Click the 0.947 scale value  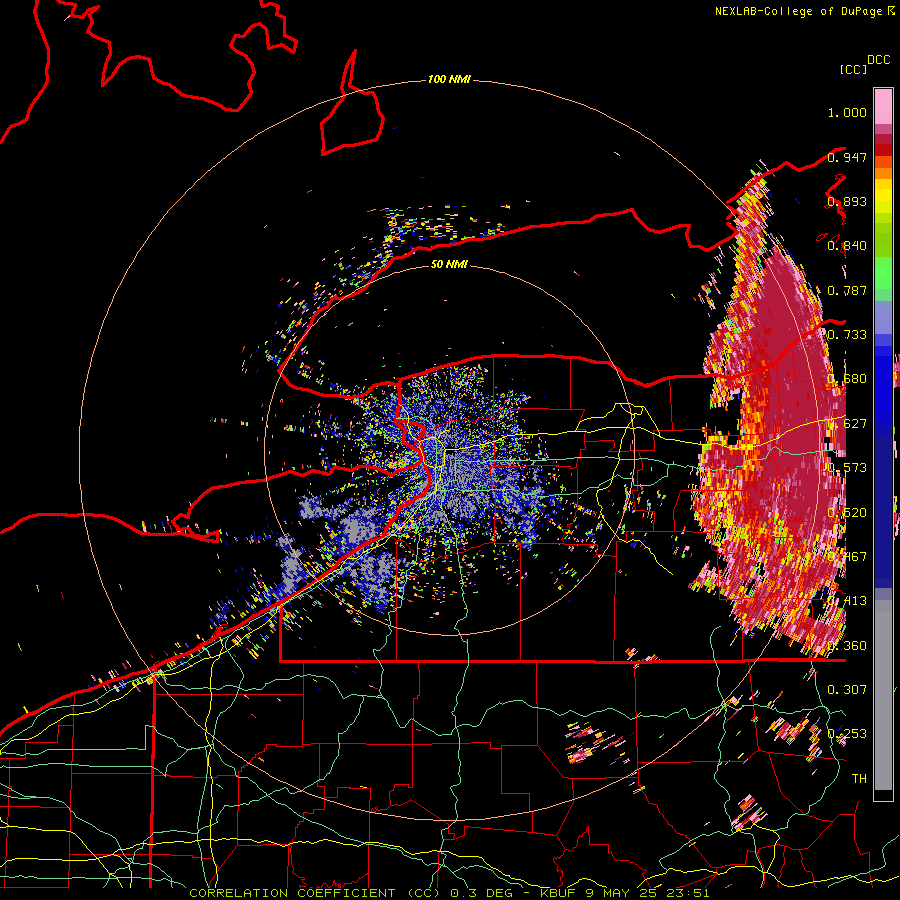point(847,157)
